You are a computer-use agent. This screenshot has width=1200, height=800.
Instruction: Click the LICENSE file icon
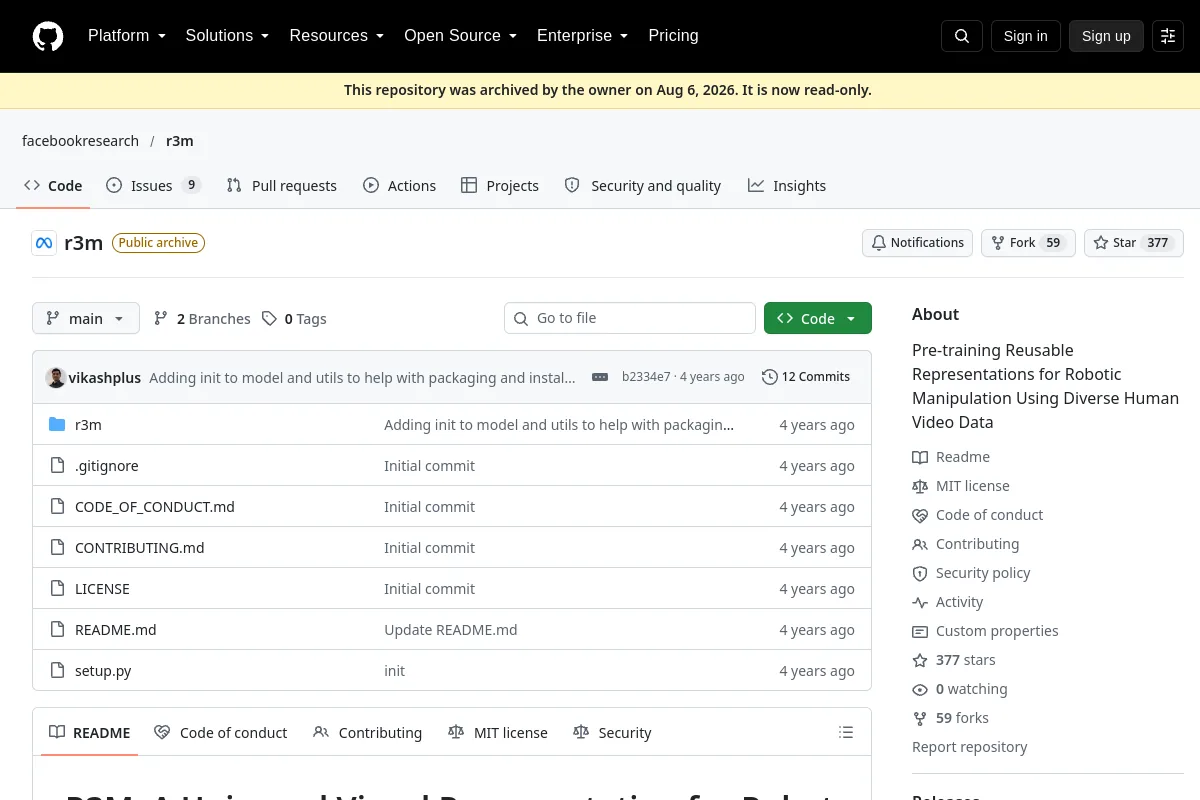click(57, 589)
